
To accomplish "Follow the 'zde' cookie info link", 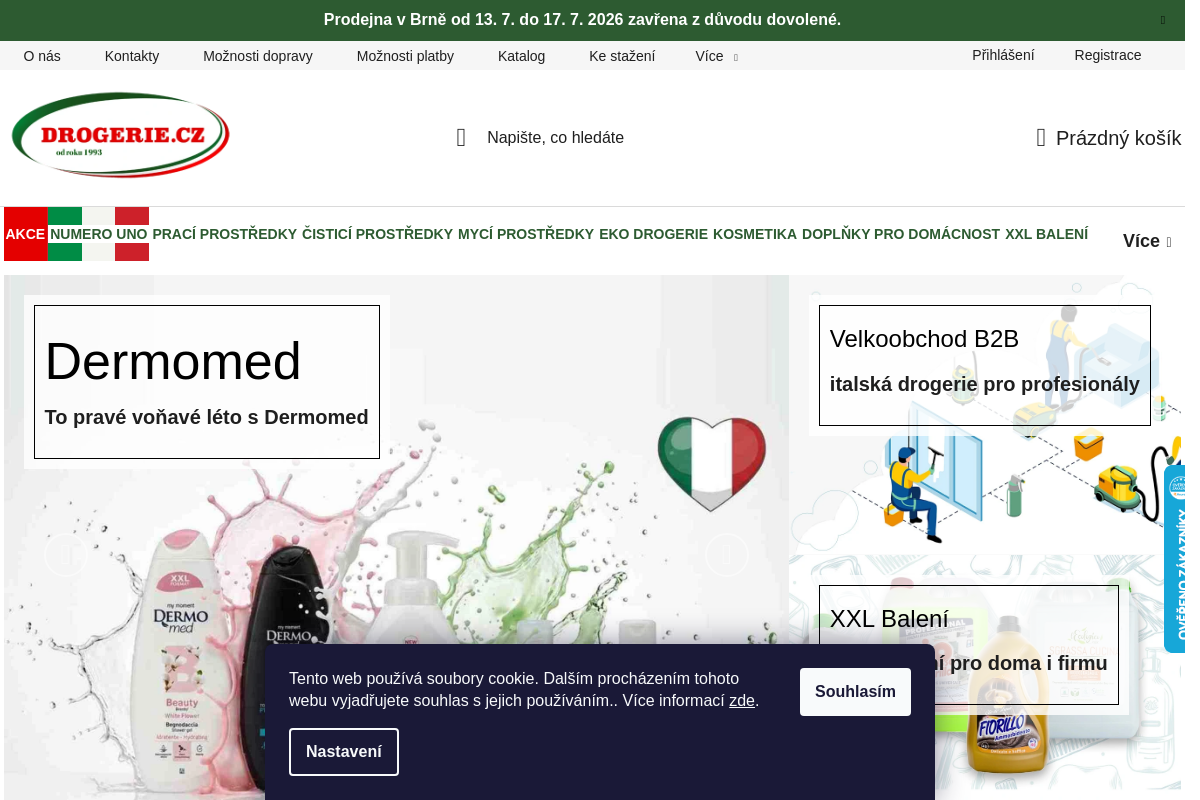I will click(x=742, y=701).
